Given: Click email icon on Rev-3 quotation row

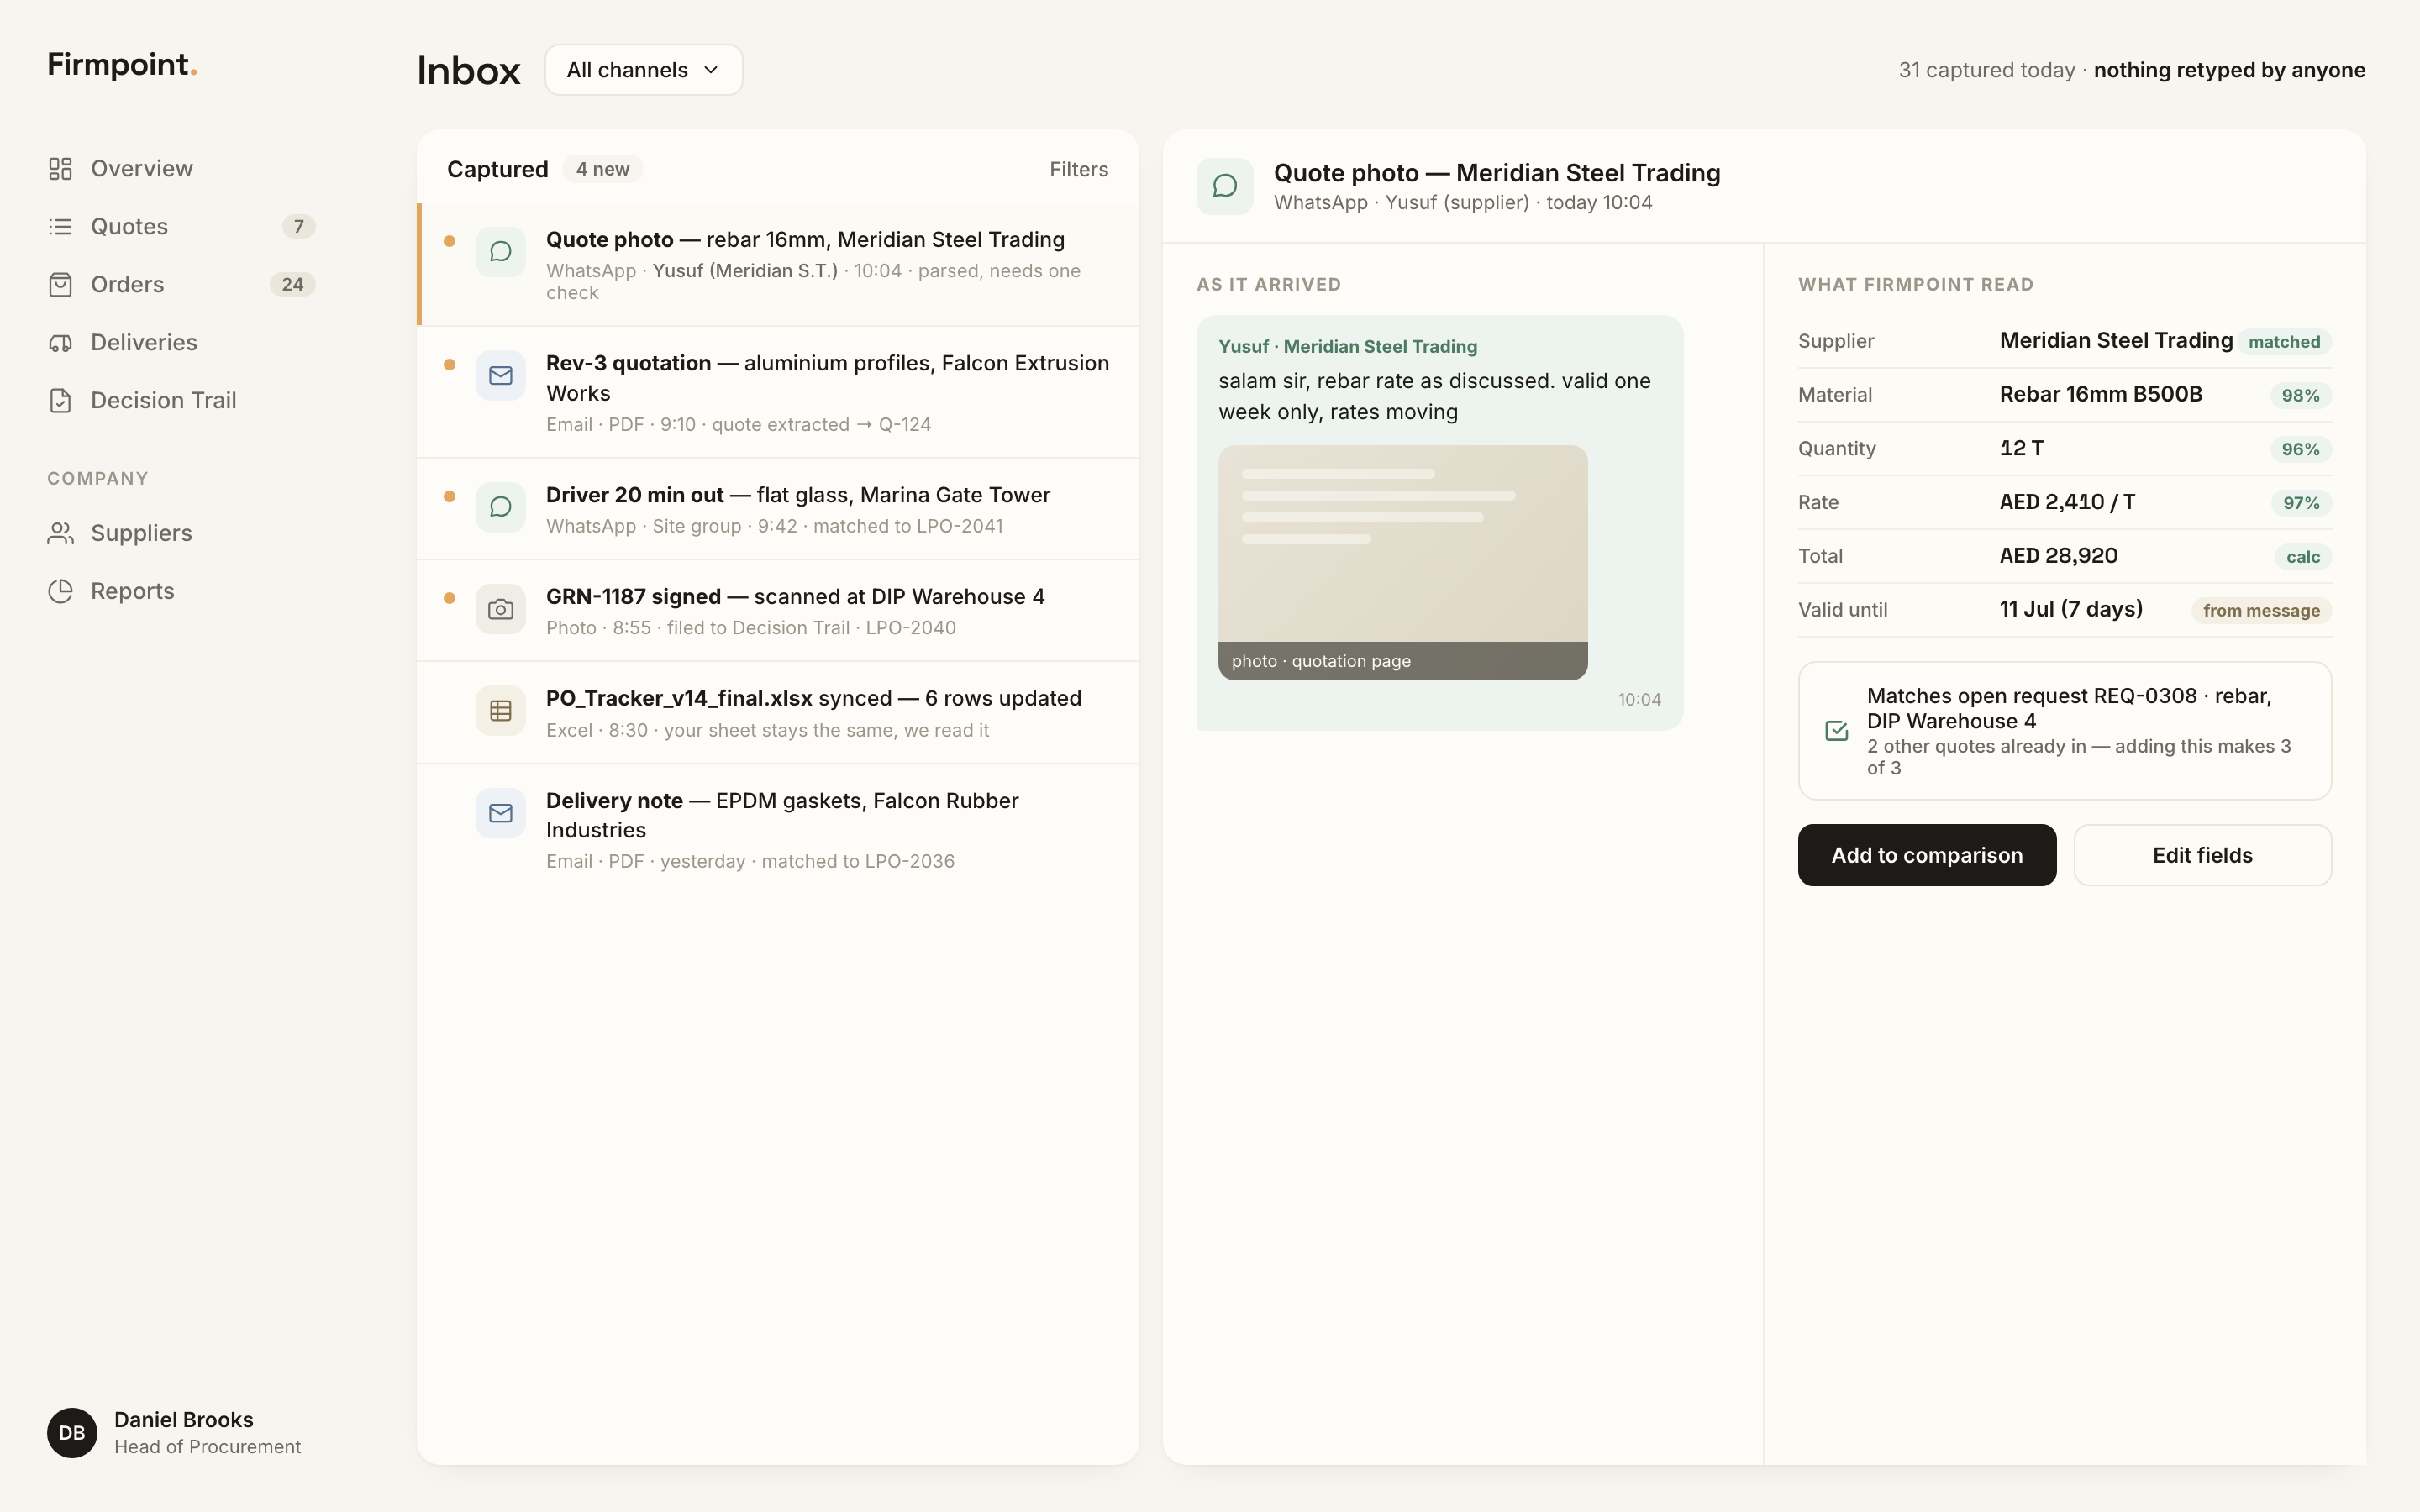Looking at the screenshot, I should [x=500, y=375].
